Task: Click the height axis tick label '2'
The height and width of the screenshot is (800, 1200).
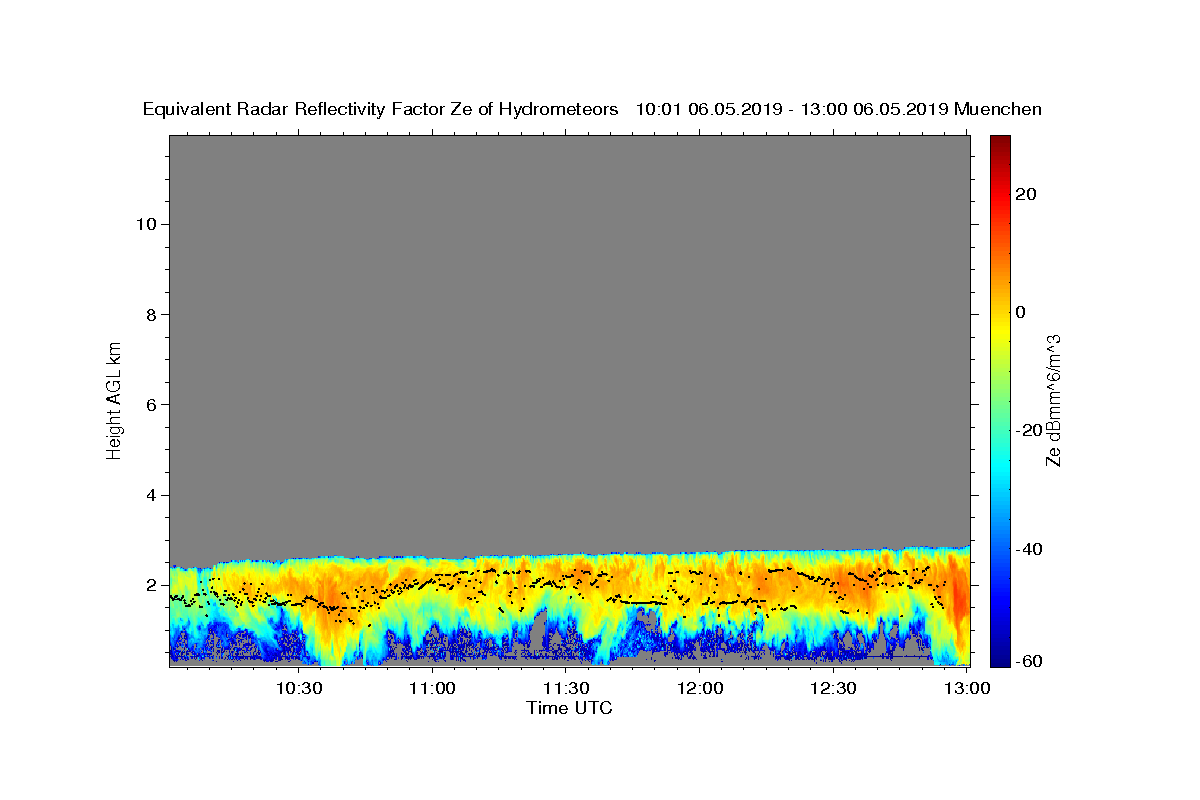Action: [149, 585]
